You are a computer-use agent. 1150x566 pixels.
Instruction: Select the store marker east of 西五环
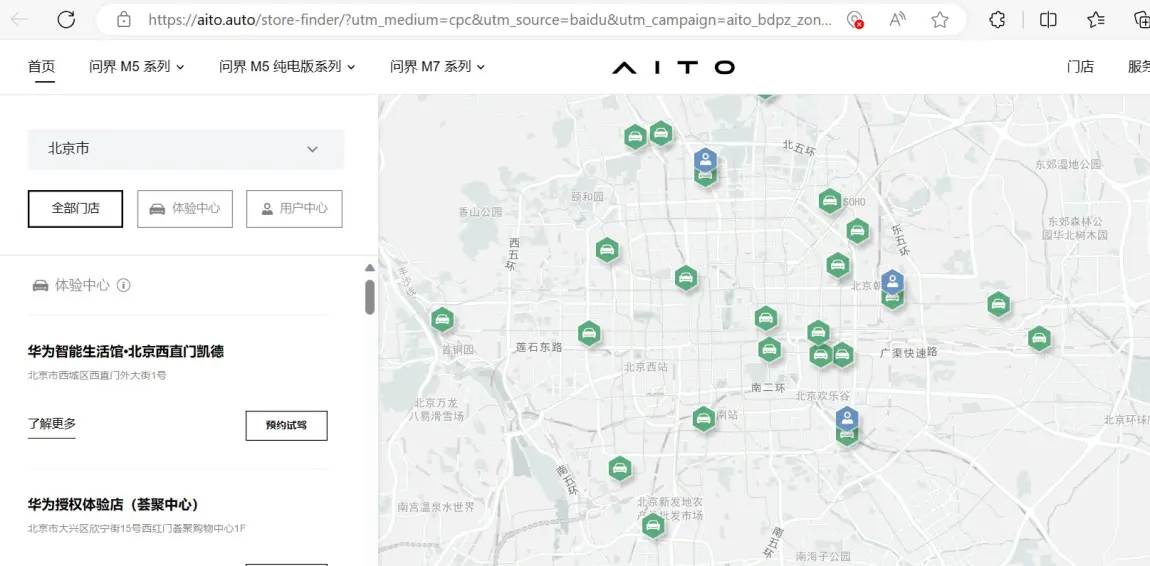[x=607, y=250]
